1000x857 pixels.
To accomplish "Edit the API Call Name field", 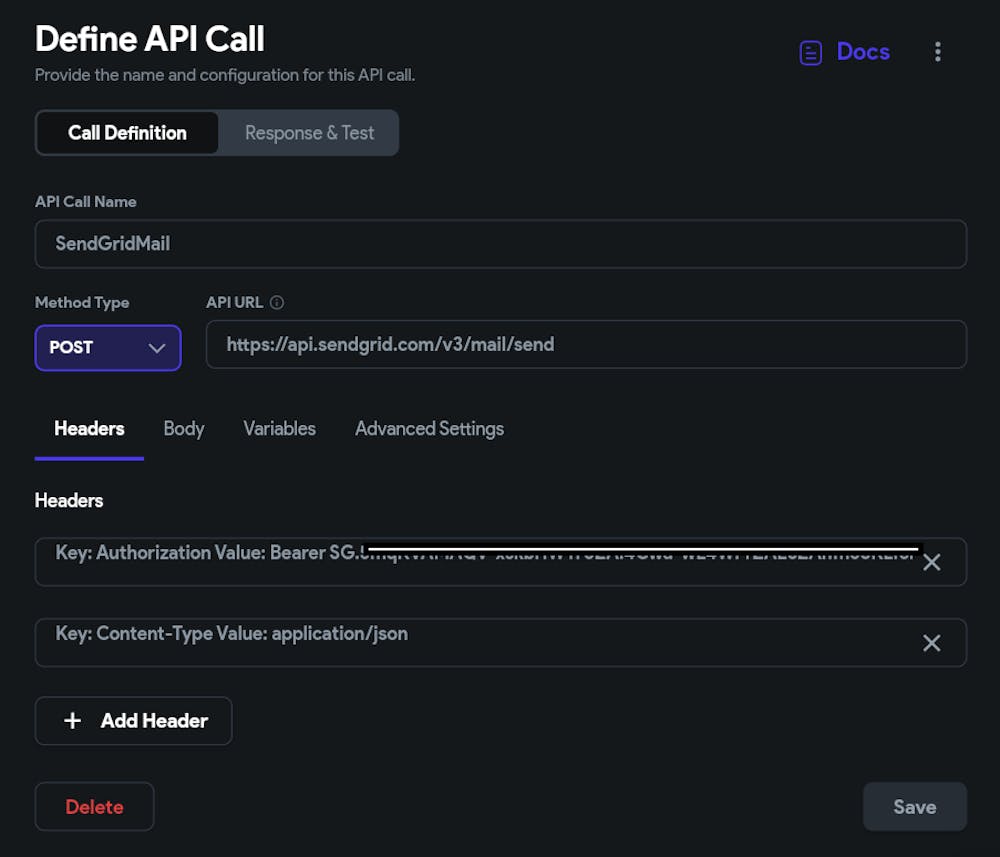I will (501, 244).
